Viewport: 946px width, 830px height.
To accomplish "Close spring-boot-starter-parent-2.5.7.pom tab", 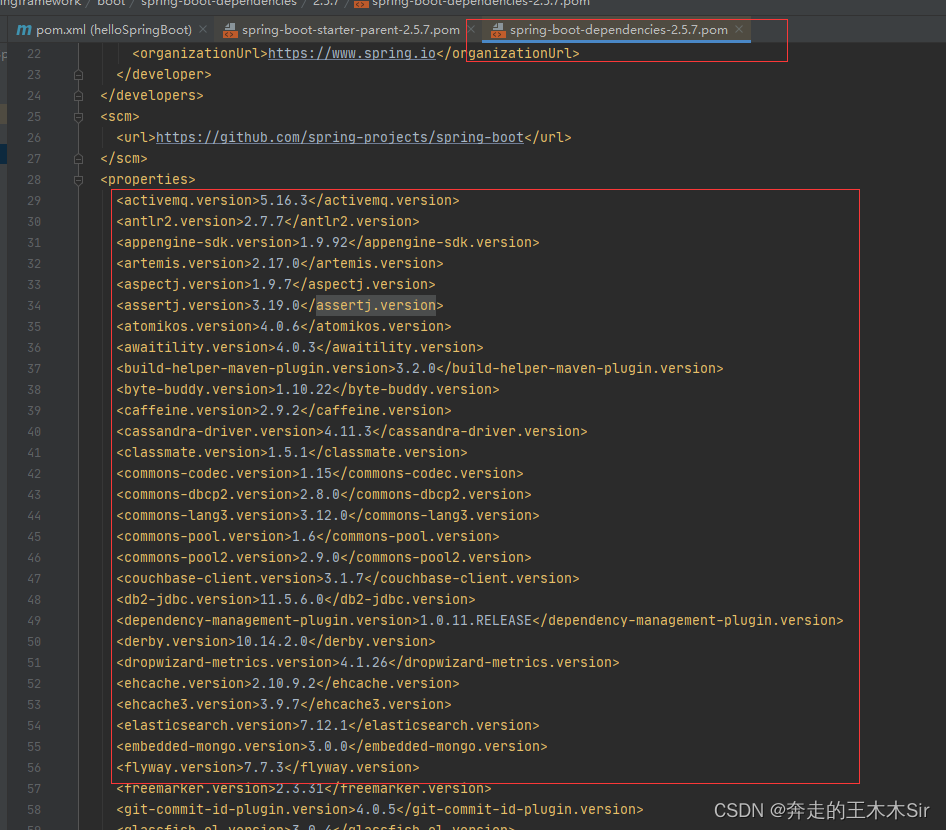I will [471, 29].
